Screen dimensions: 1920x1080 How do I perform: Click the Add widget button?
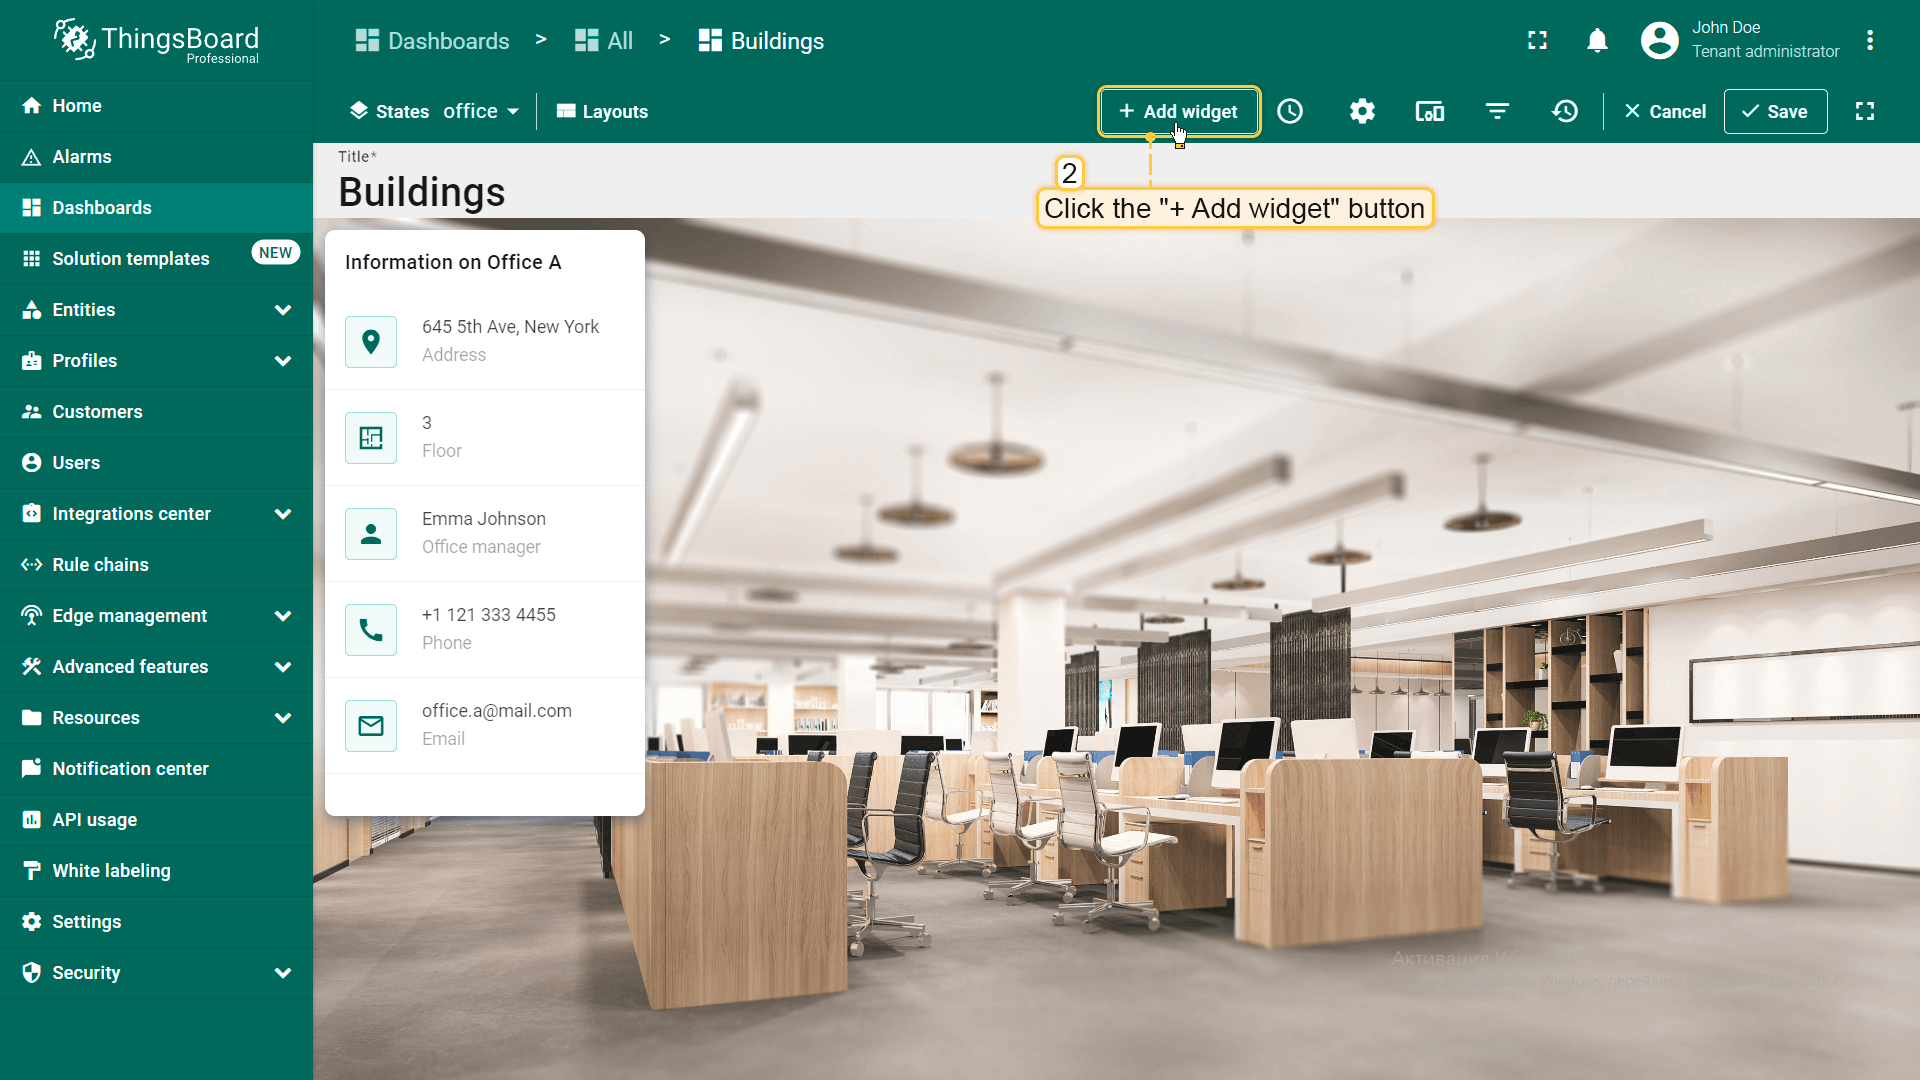point(1178,111)
